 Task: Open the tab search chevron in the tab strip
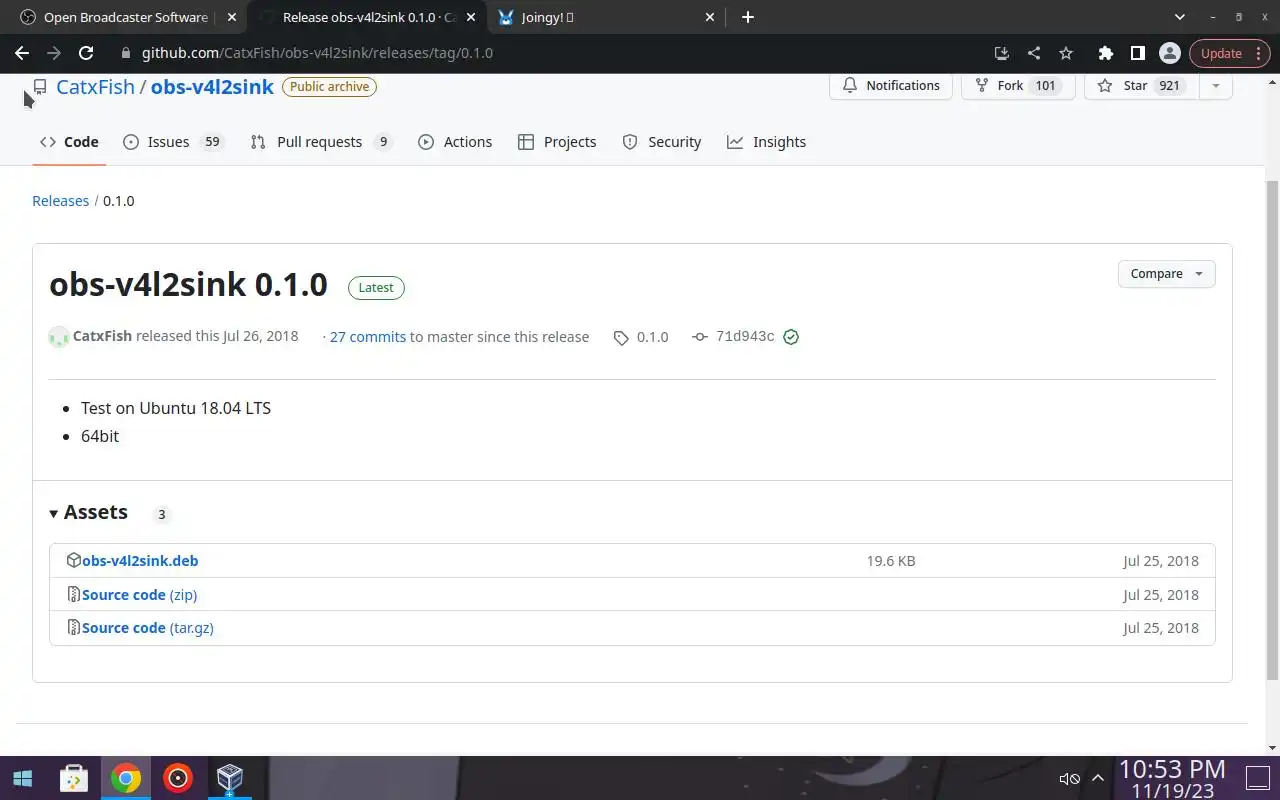(x=1179, y=17)
